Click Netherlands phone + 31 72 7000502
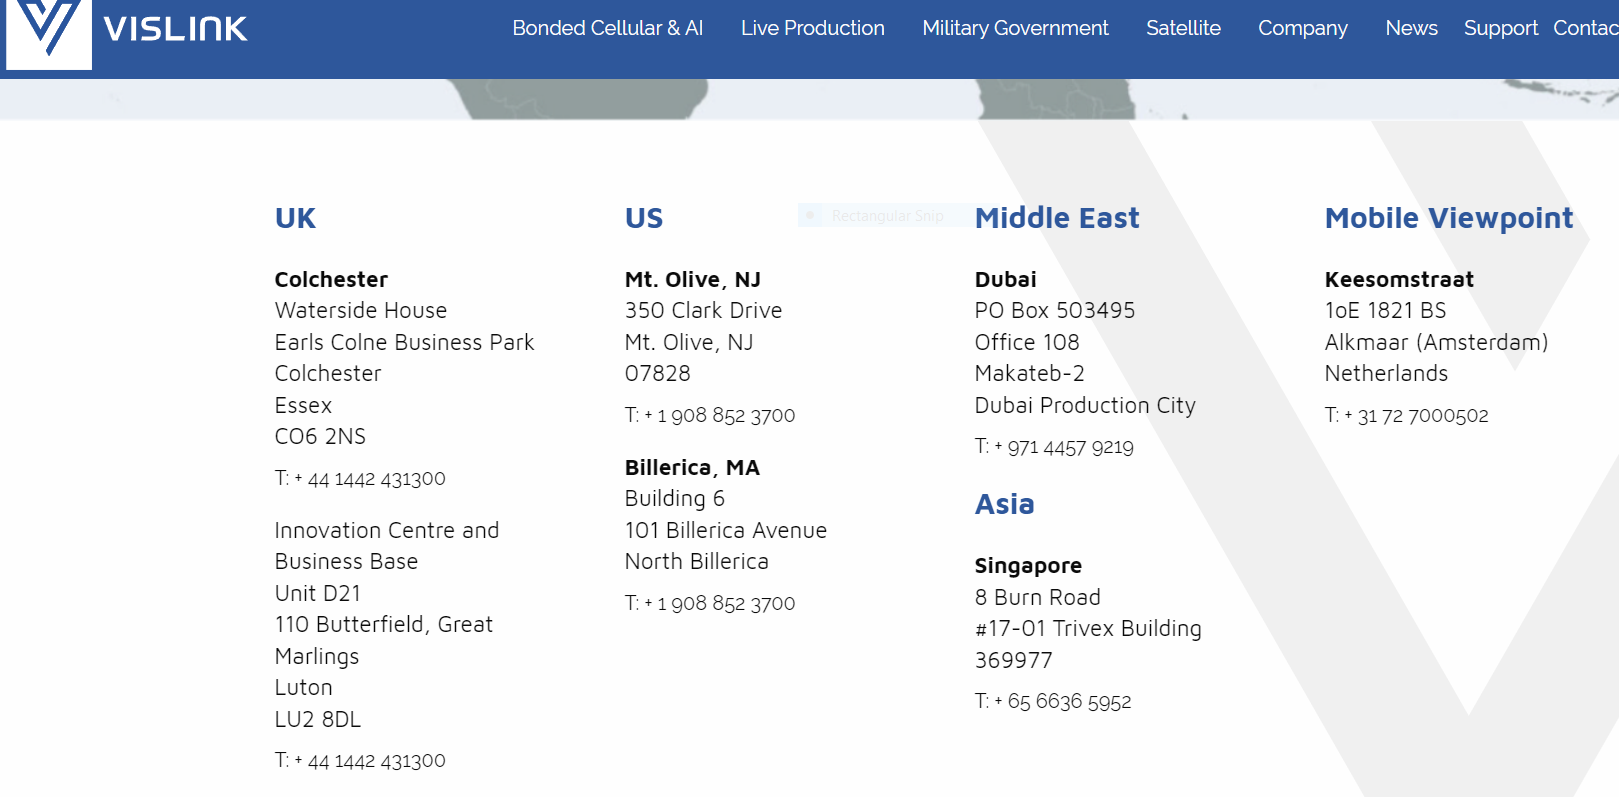The height and width of the screenshot is (797, 1619). tap(1406, 416)
